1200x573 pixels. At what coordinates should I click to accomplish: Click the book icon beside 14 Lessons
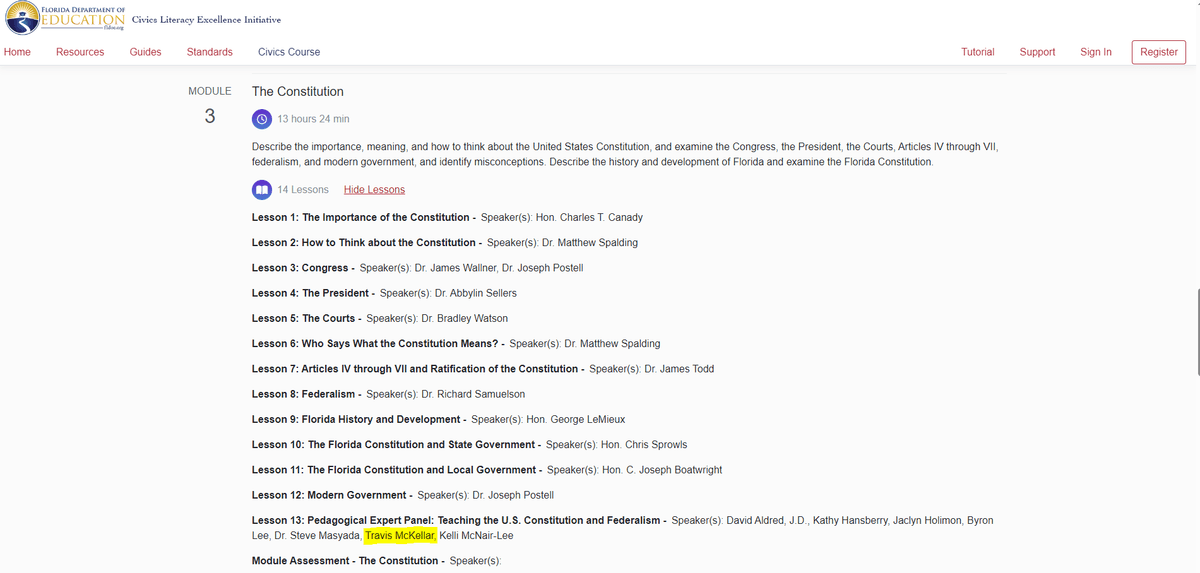[x=261, y=189]
